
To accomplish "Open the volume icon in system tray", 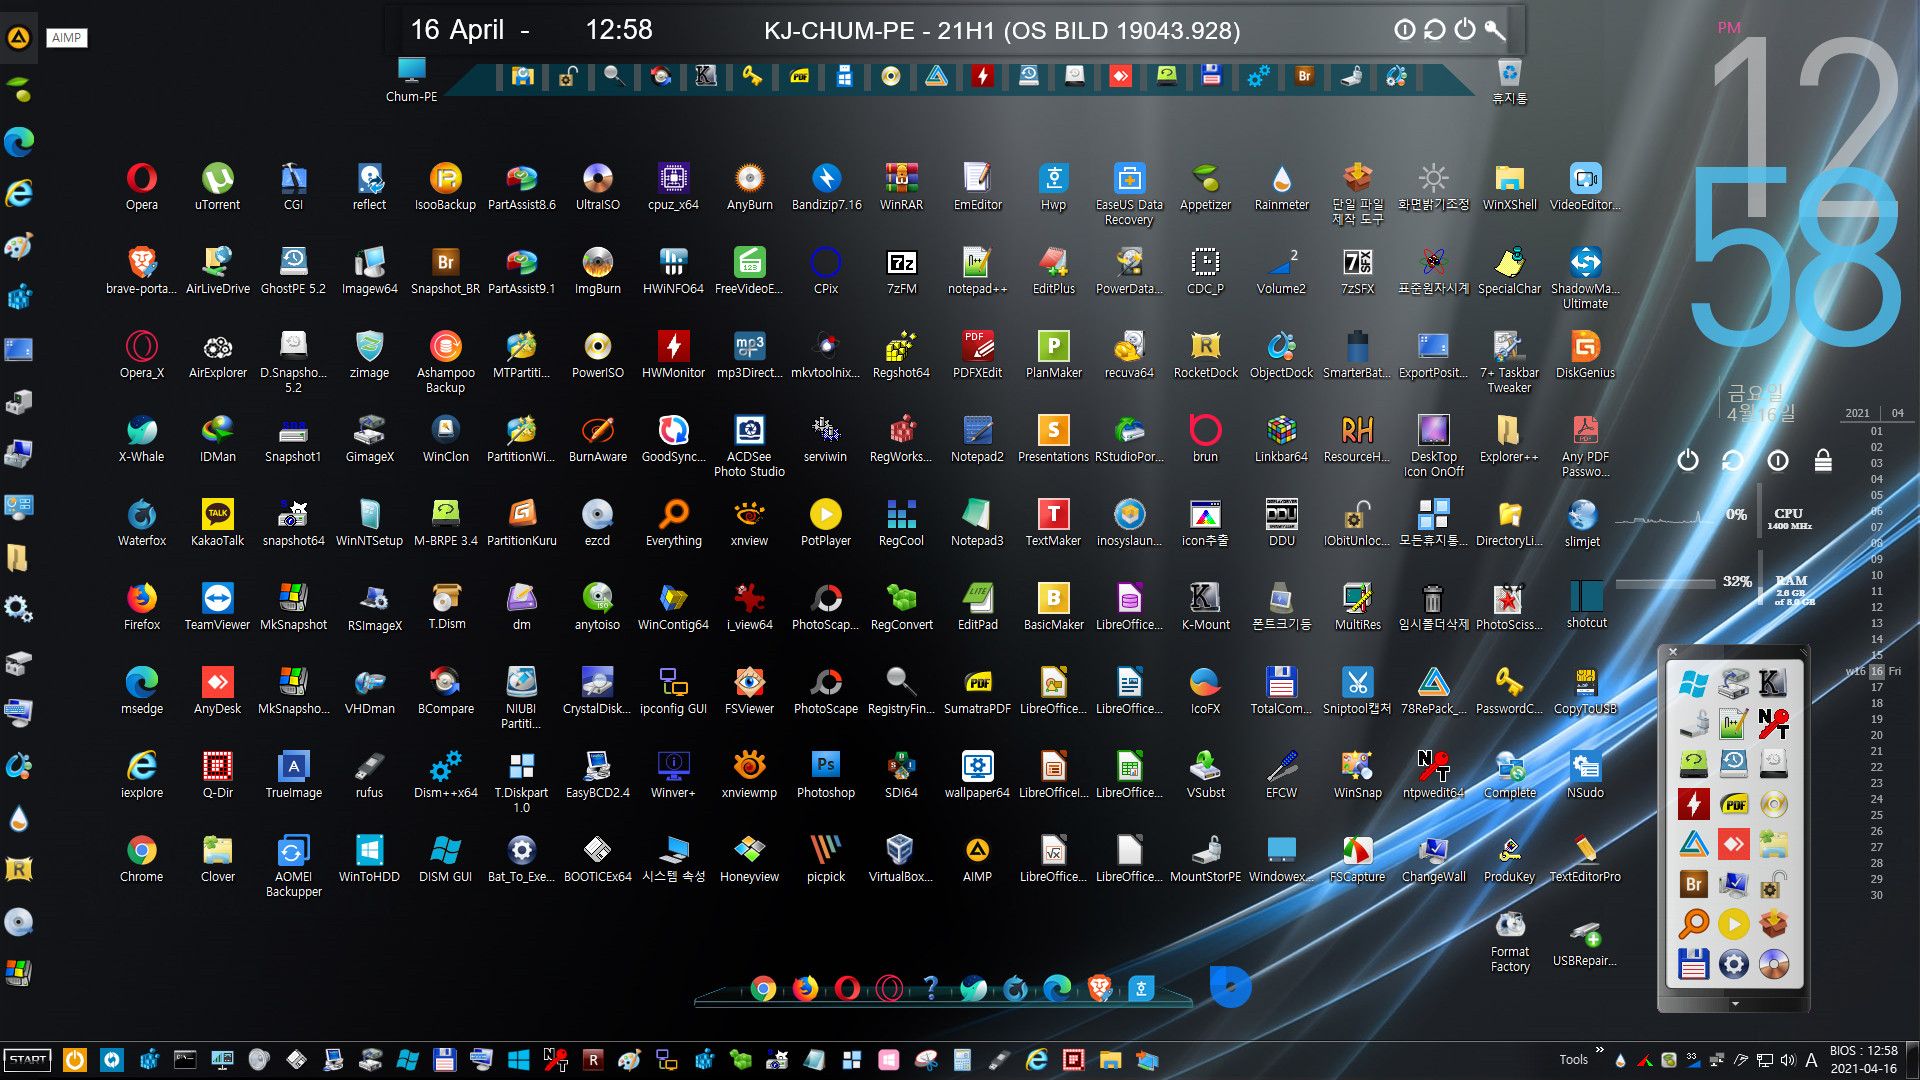I will (1787, 1060).
